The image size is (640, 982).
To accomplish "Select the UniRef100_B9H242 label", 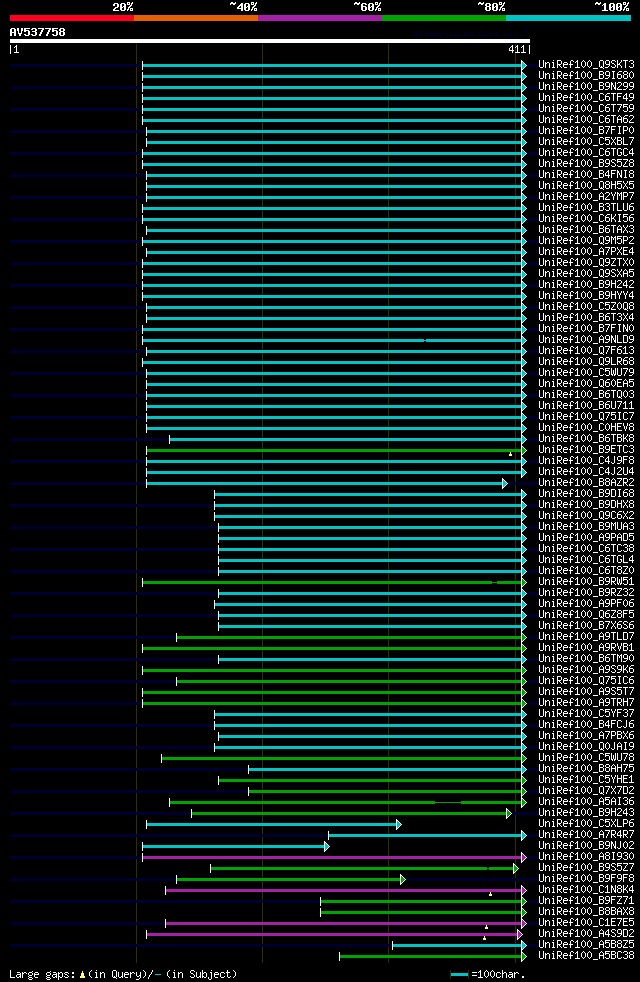I will [x=586, y=284].
